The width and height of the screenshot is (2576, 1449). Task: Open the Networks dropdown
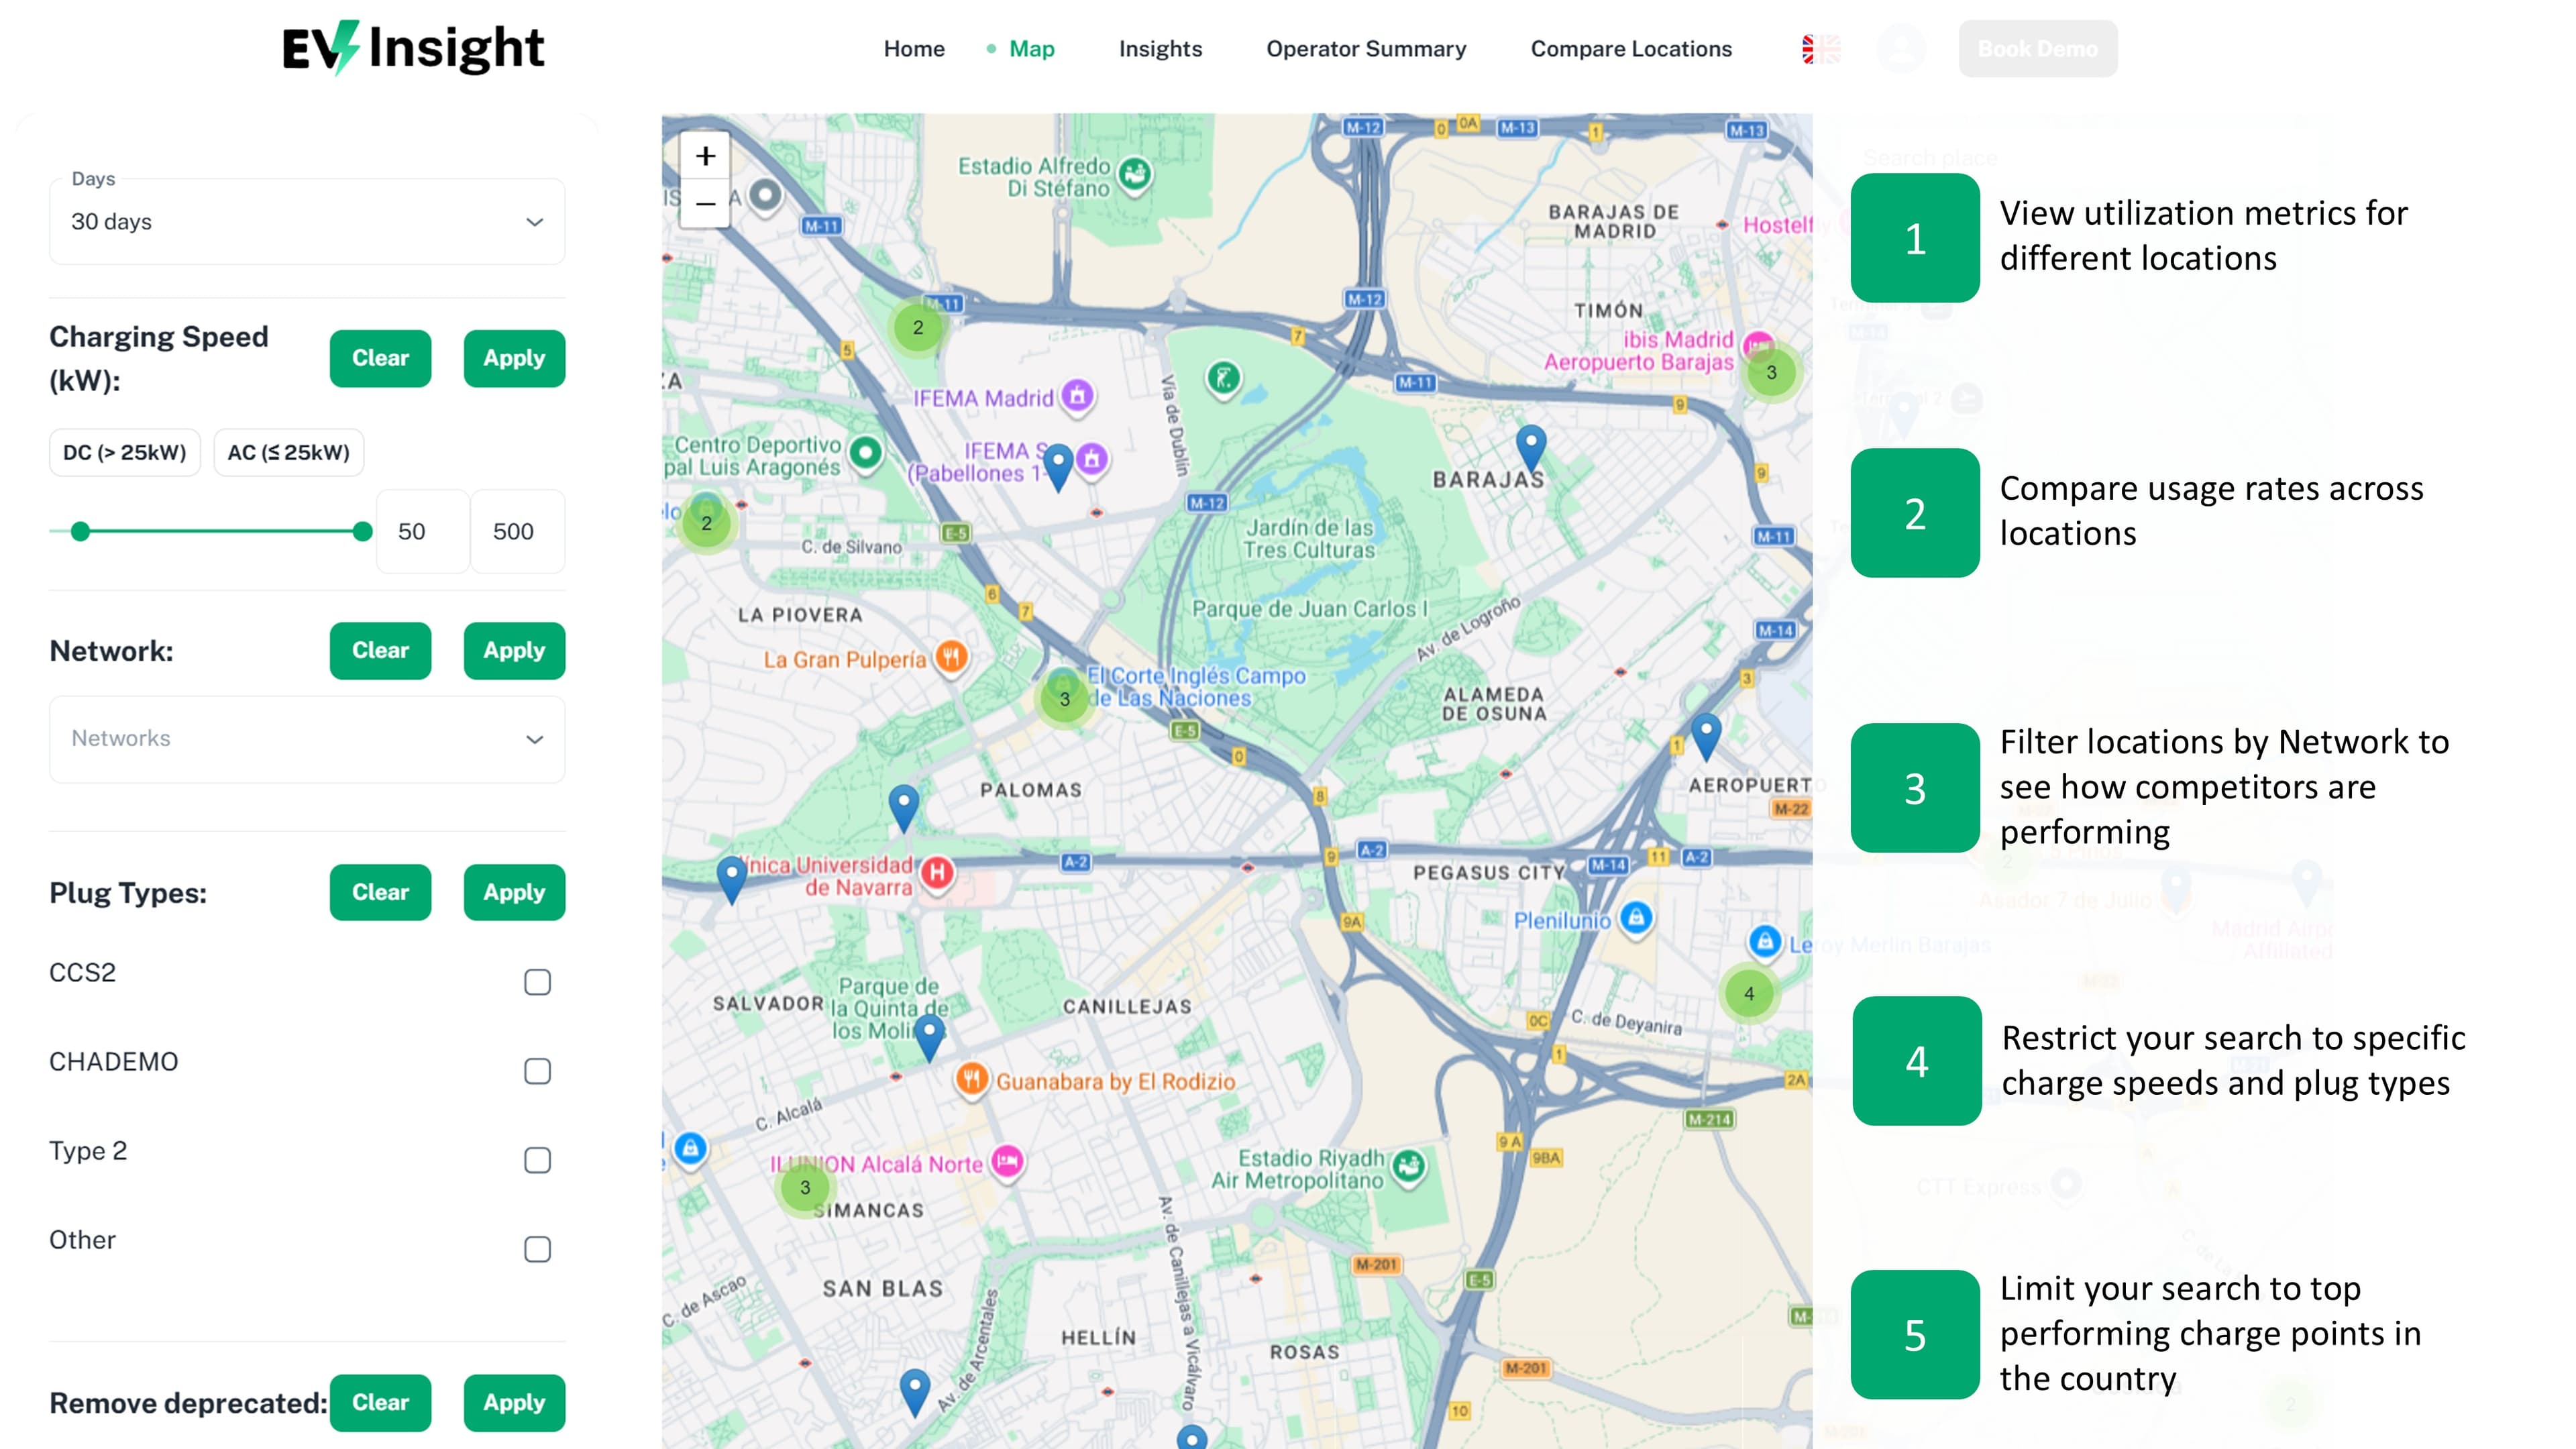pyautogui.click(x=307, y=739)
